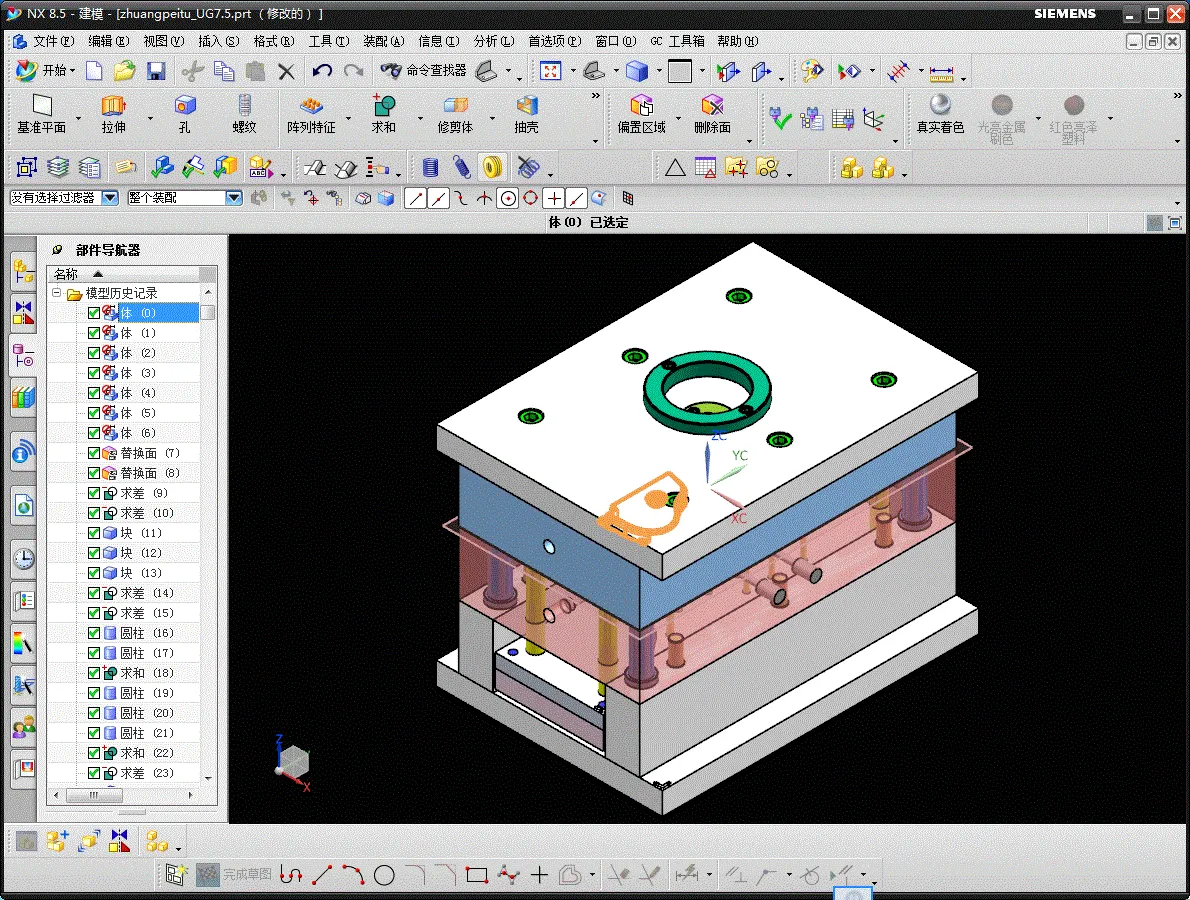Open the 没有选择过滤器 selection filter dropdown

[x=110, y=198]
